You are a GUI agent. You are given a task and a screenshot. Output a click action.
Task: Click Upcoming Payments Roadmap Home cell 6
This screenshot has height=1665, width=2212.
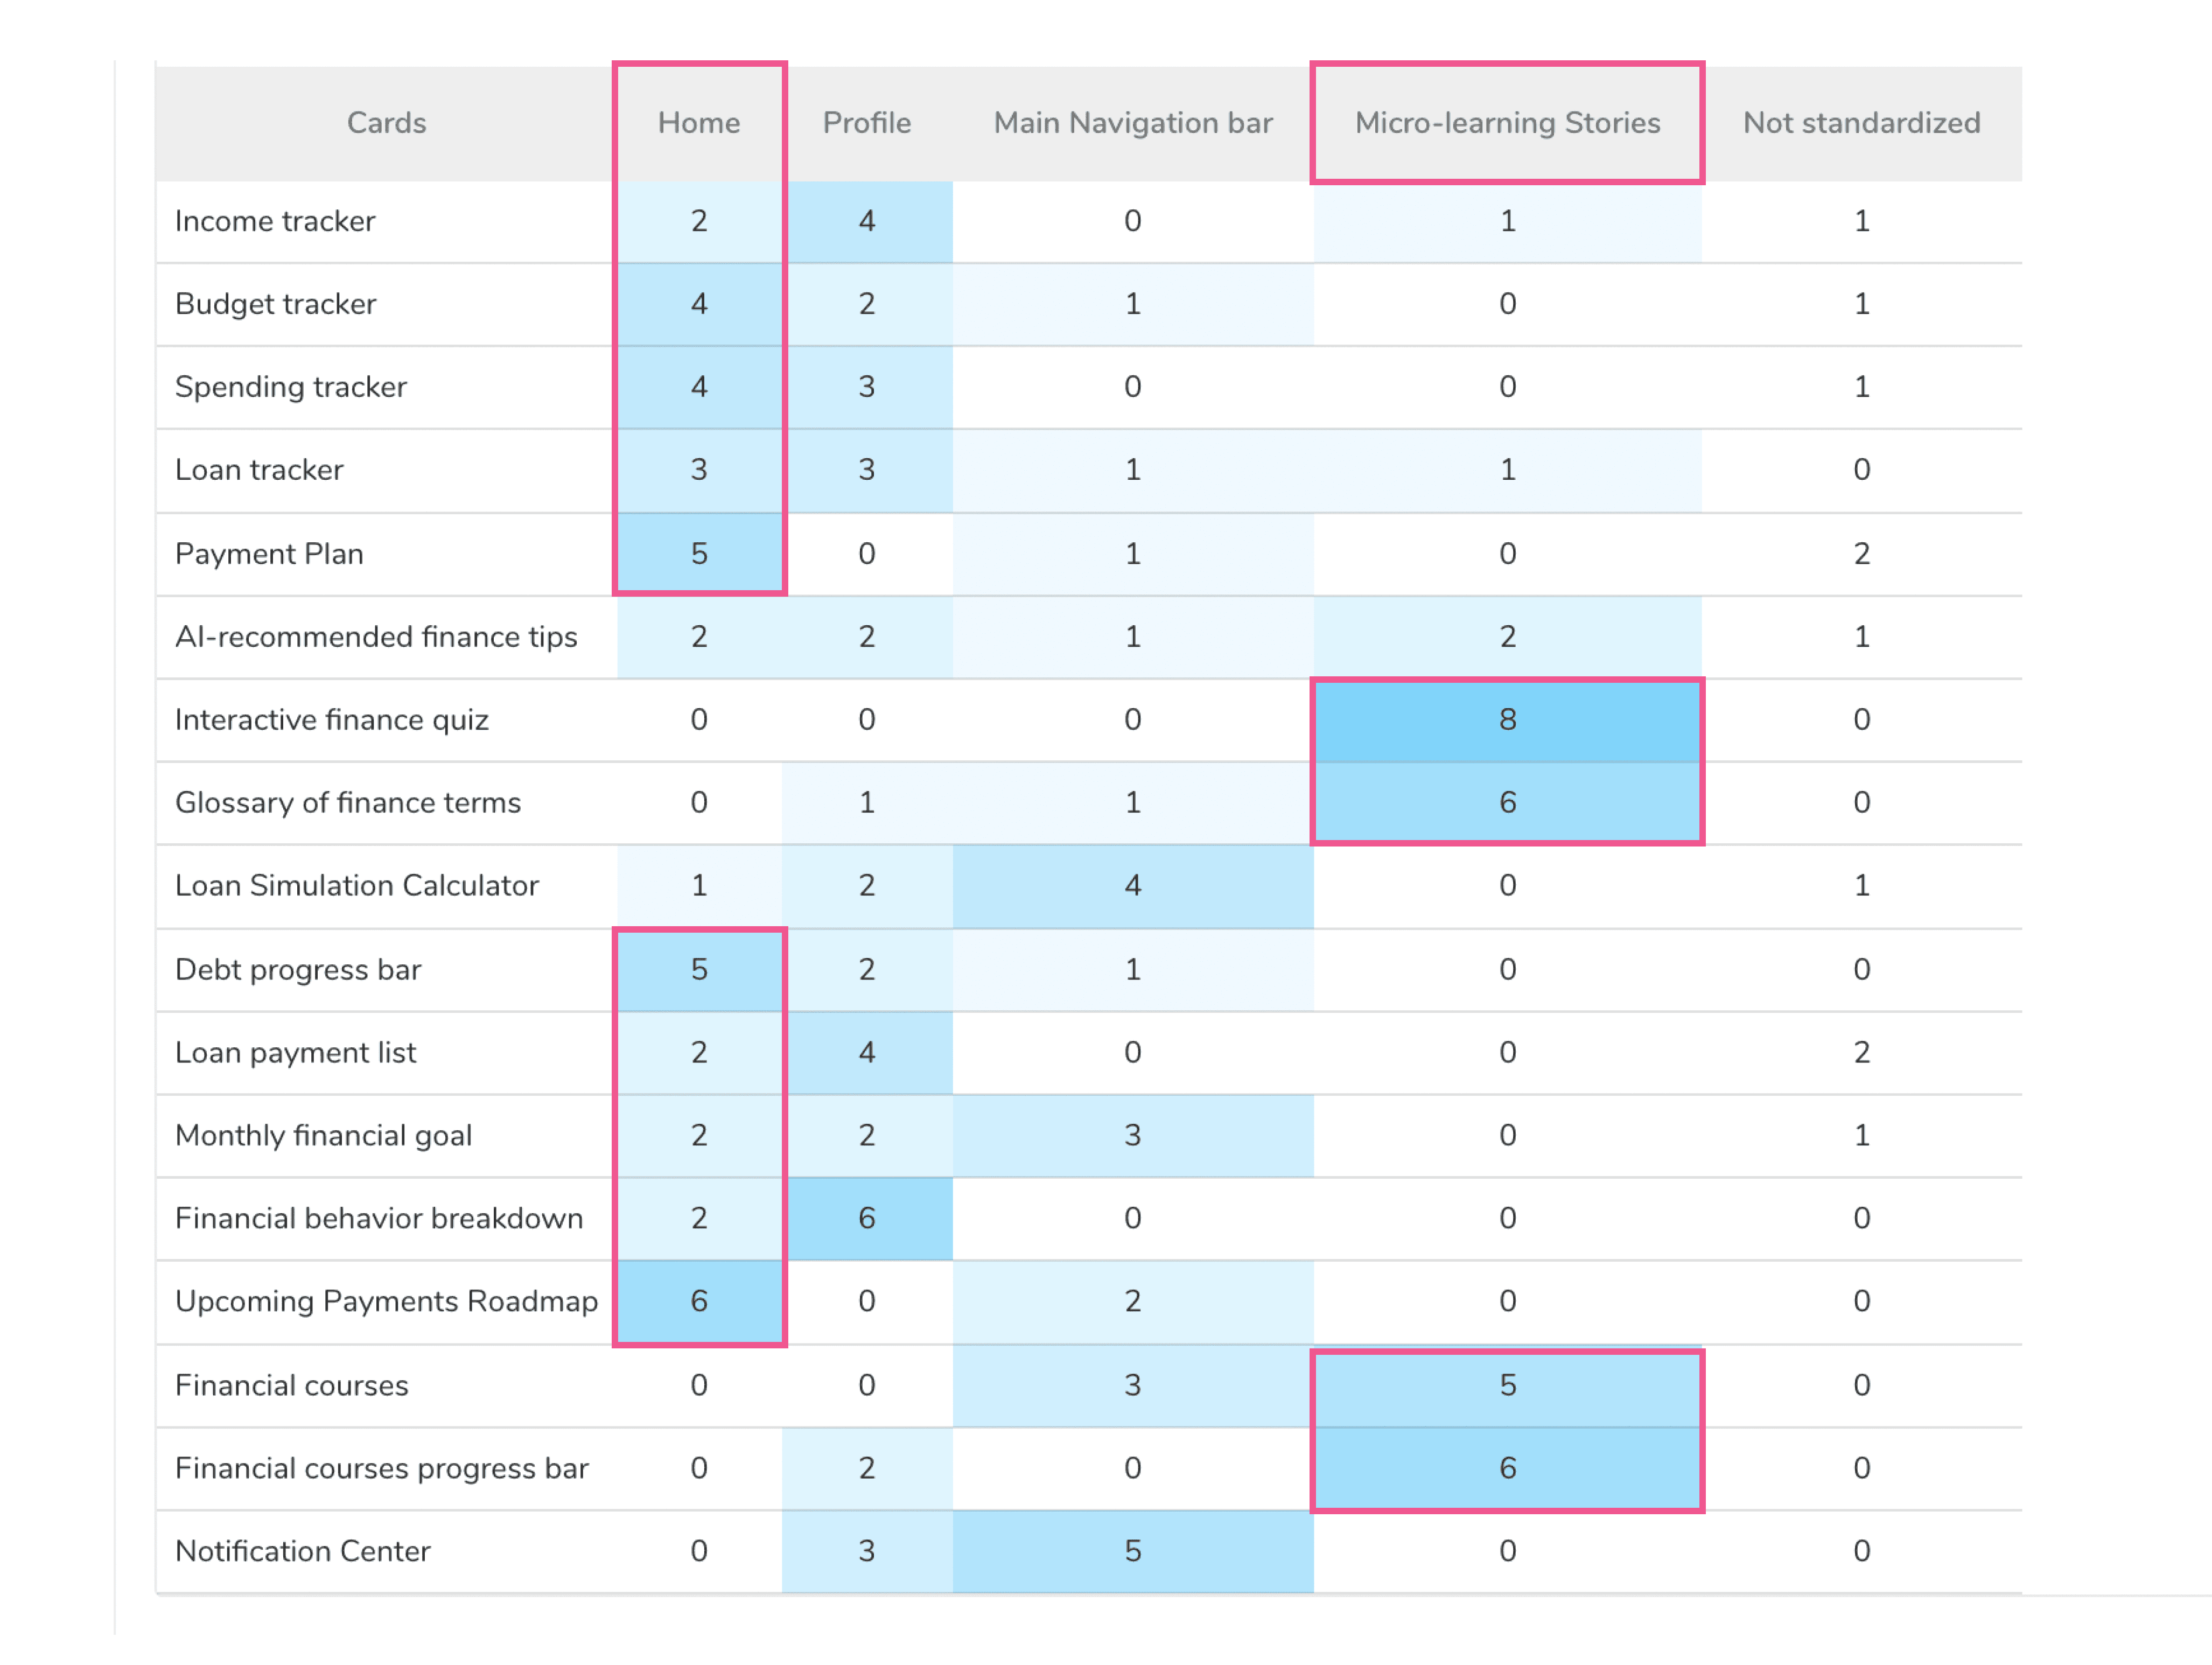coord(698,1300)
